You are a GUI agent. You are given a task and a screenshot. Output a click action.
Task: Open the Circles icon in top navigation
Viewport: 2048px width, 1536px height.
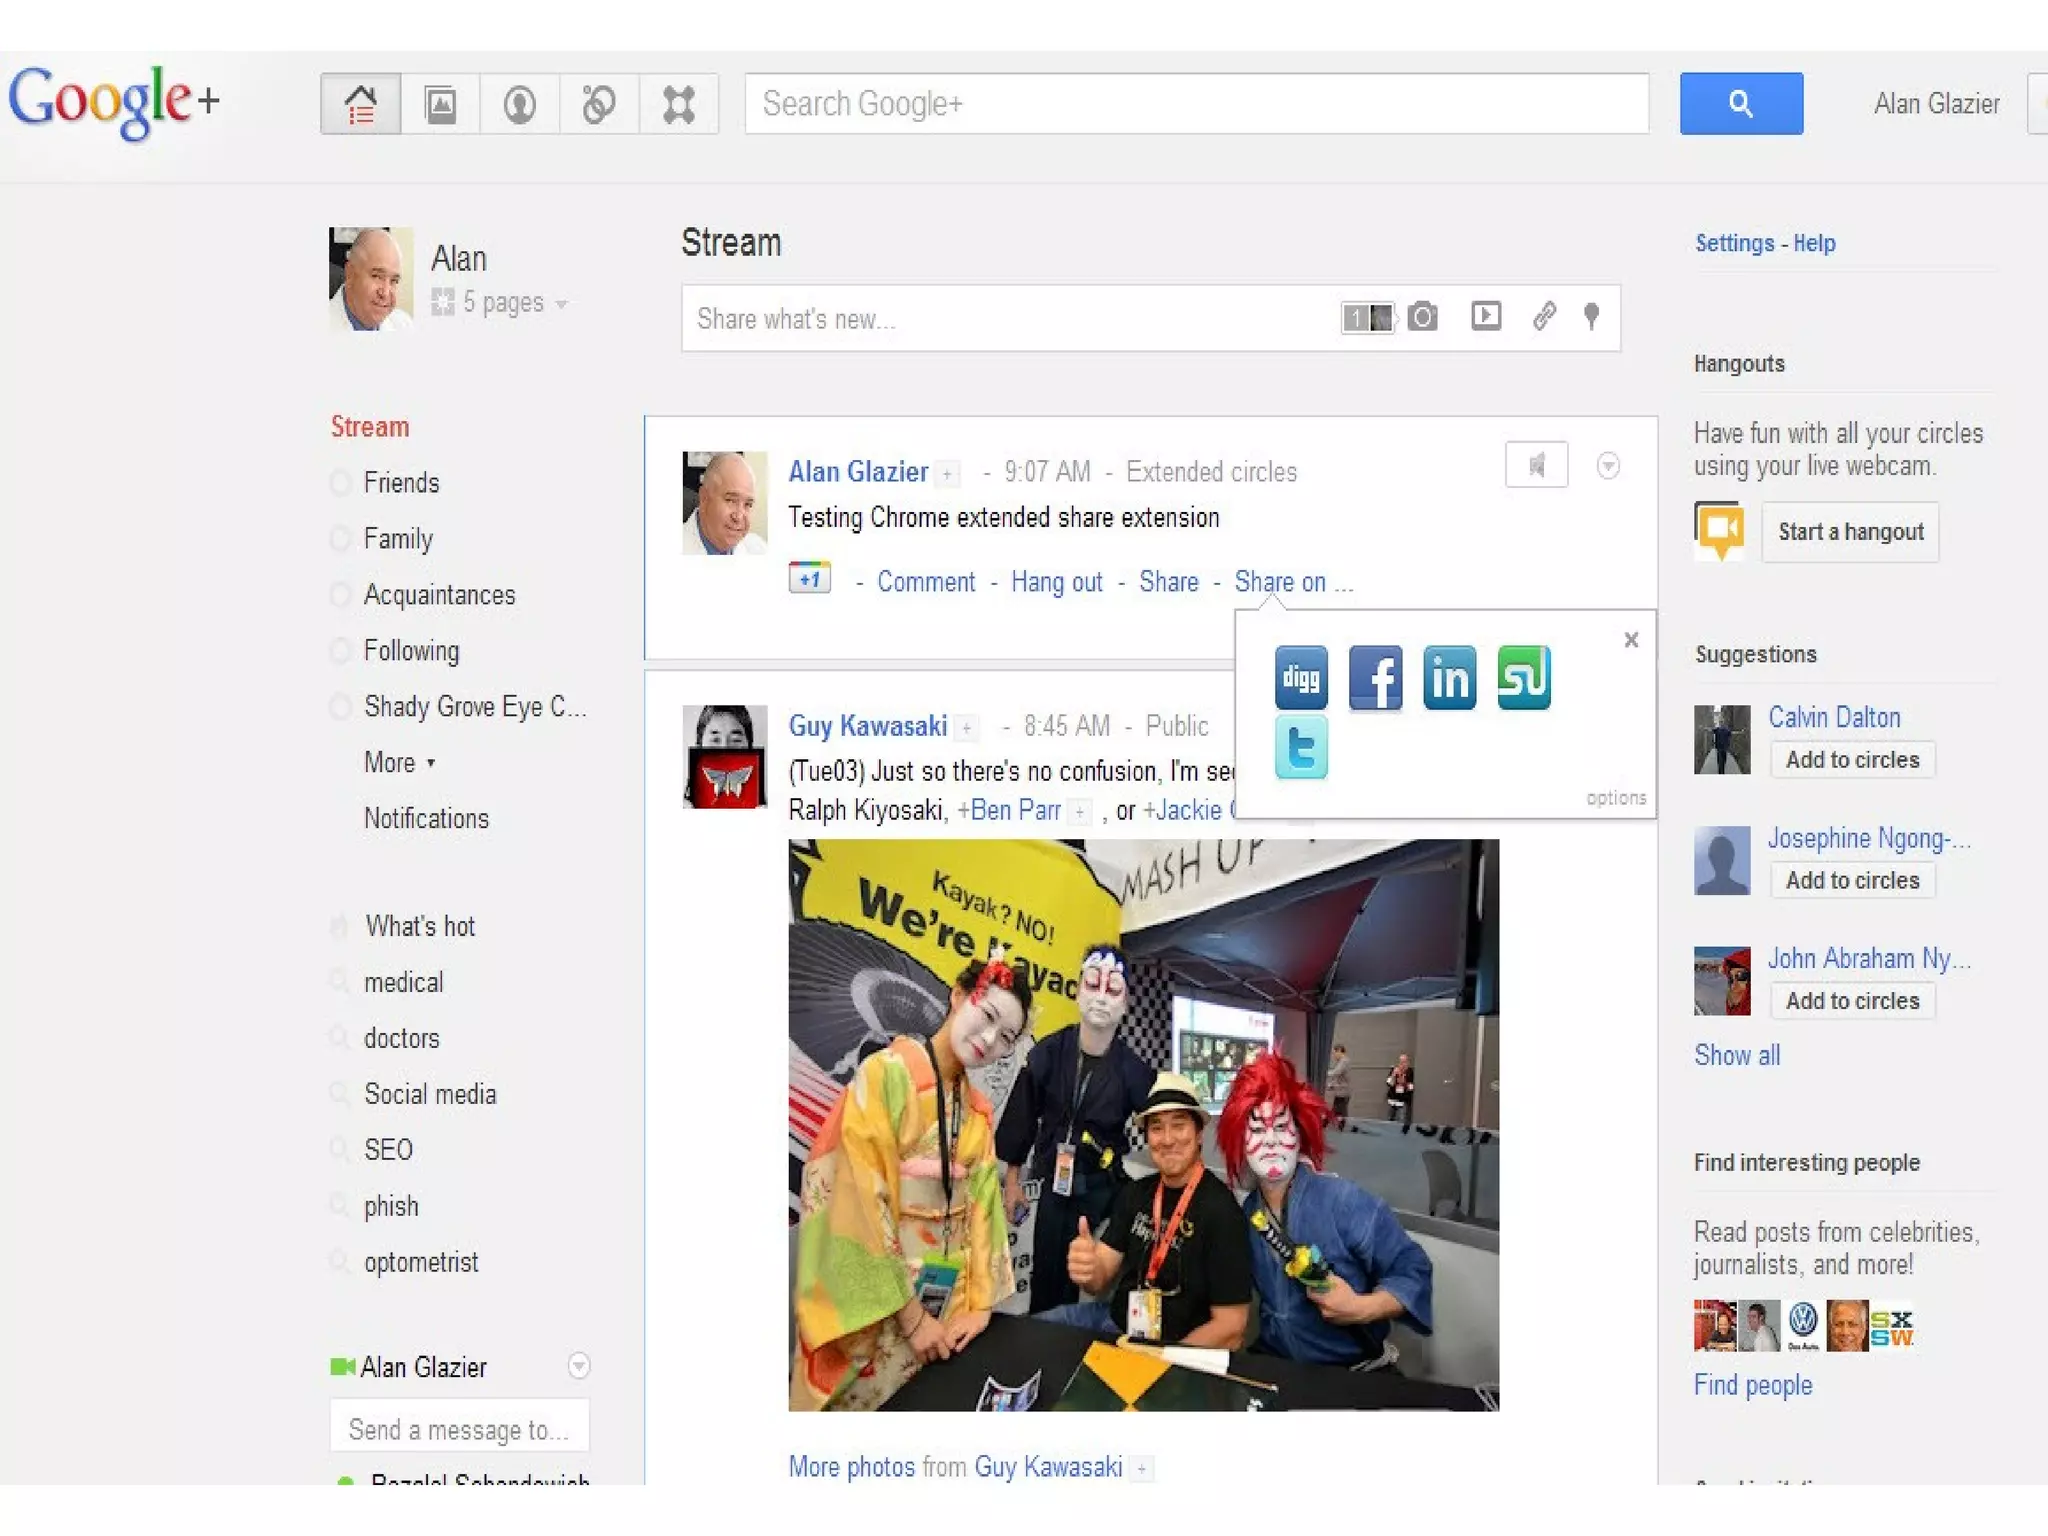(598, 104)
